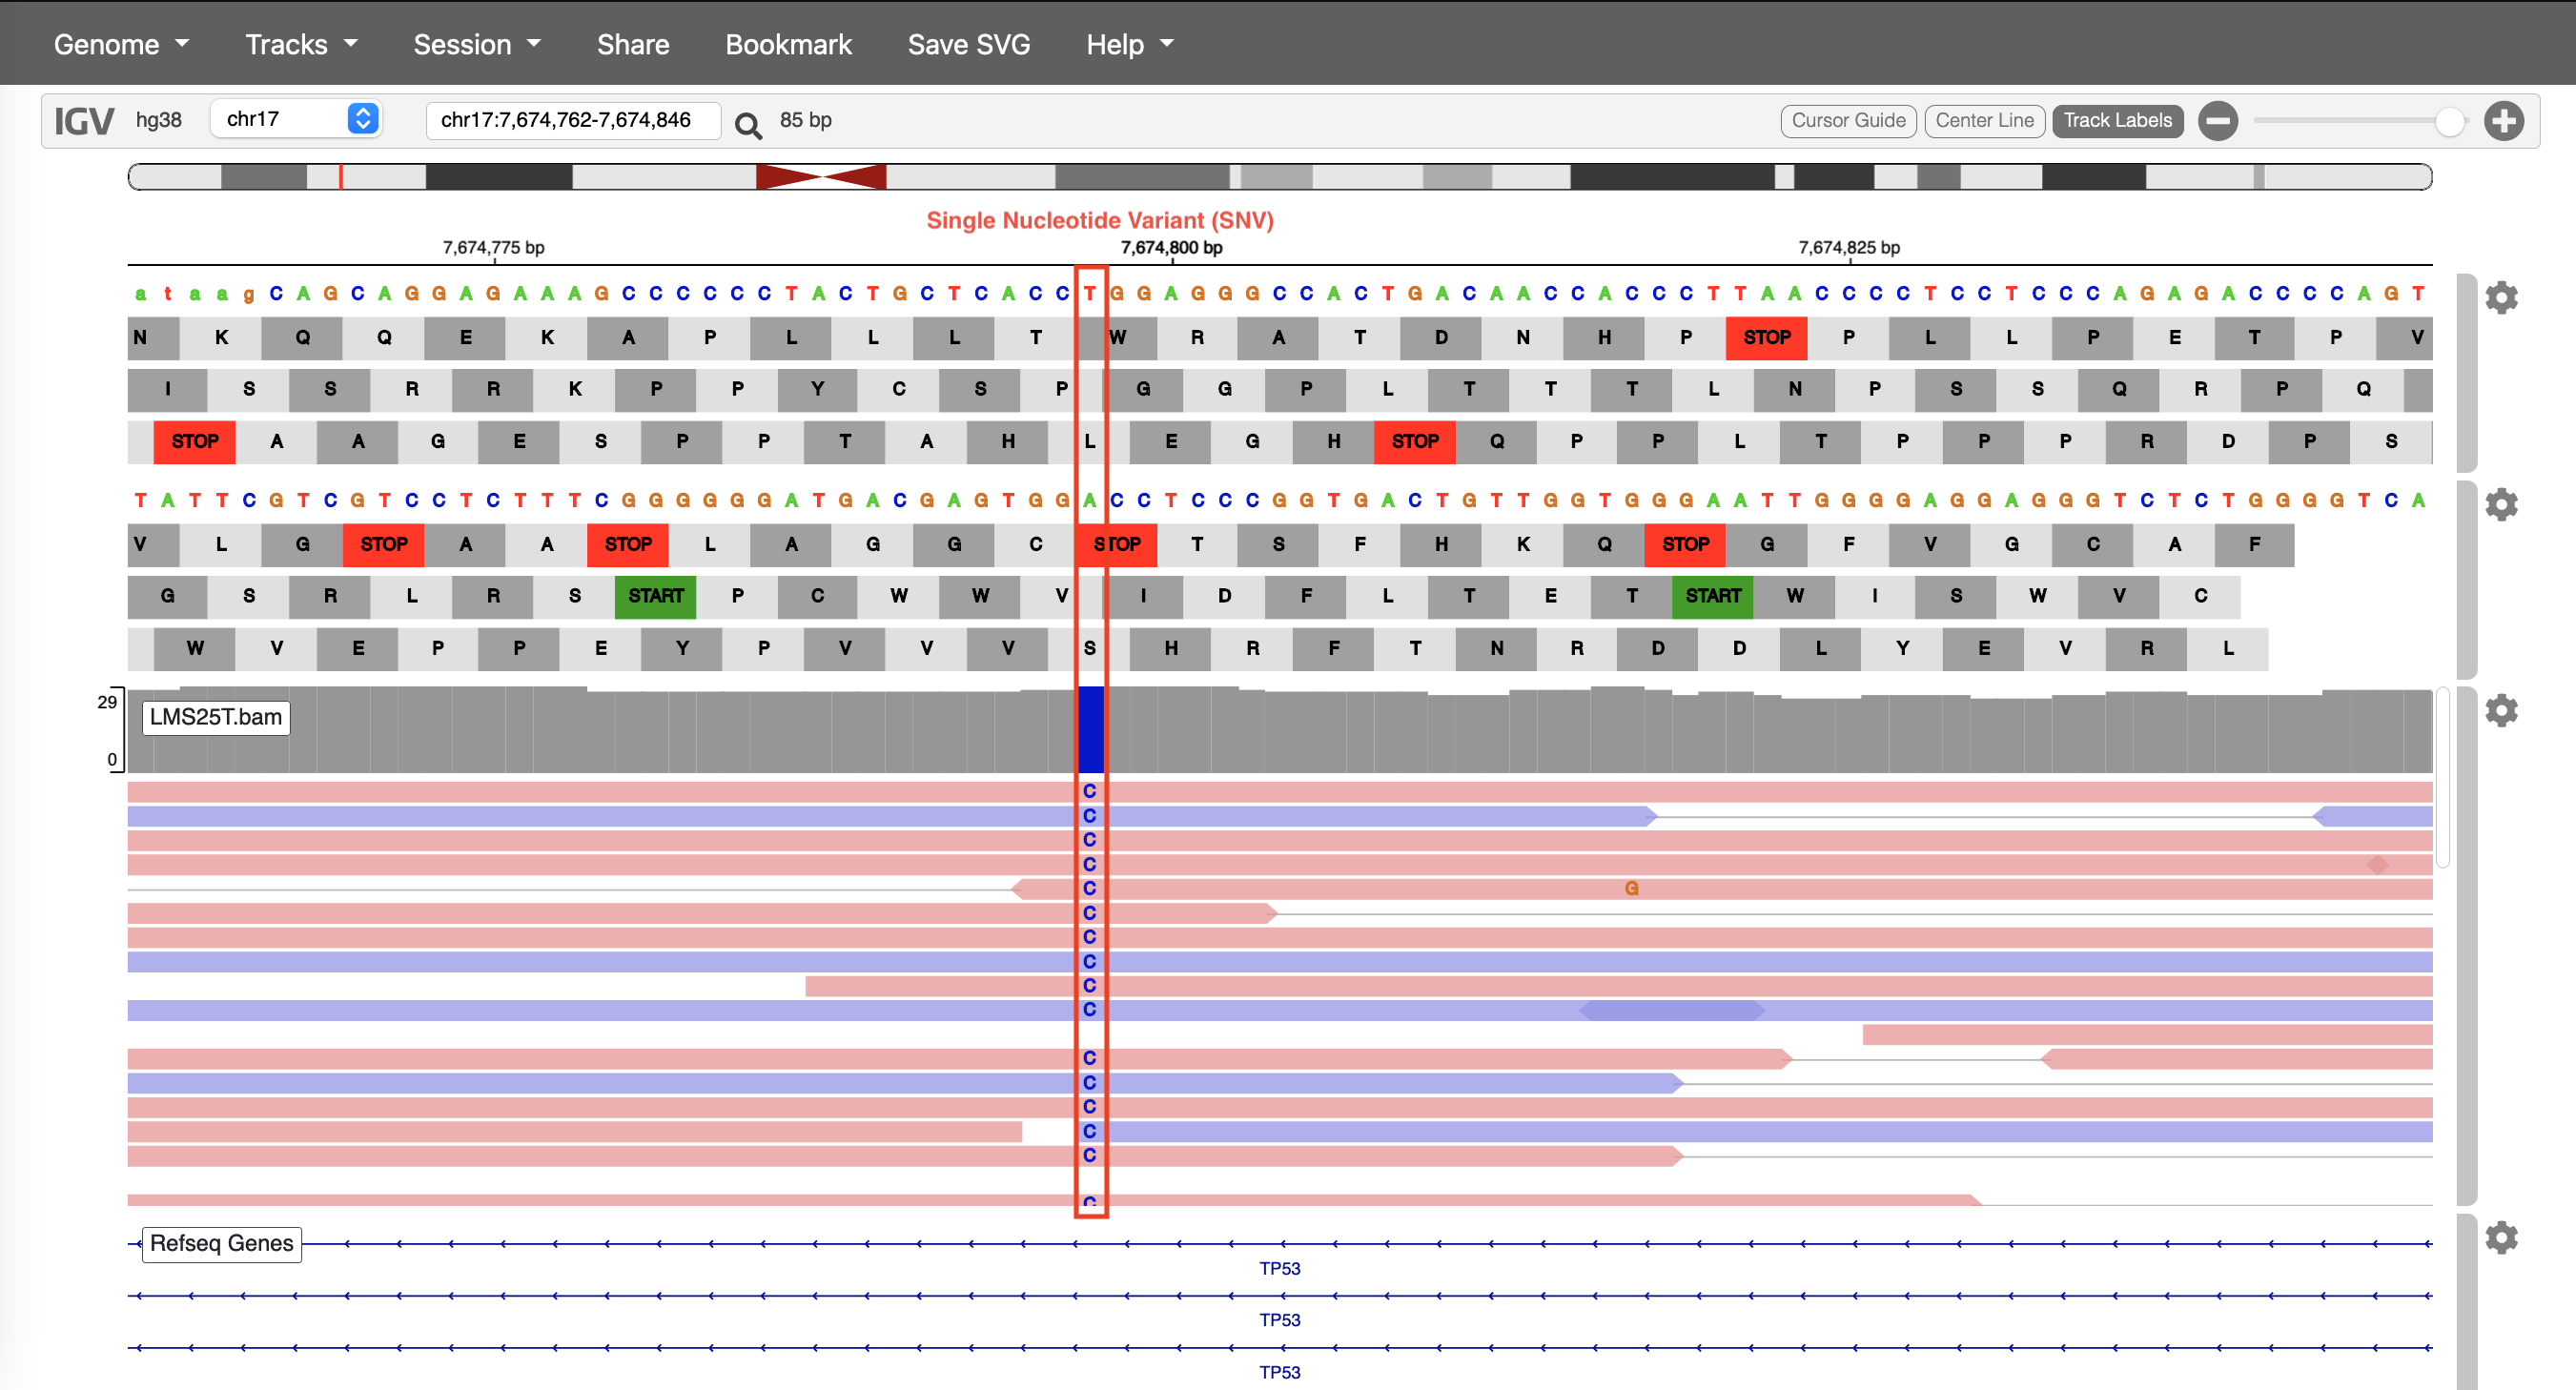Open the Help menu

(x=1129, y=44)
